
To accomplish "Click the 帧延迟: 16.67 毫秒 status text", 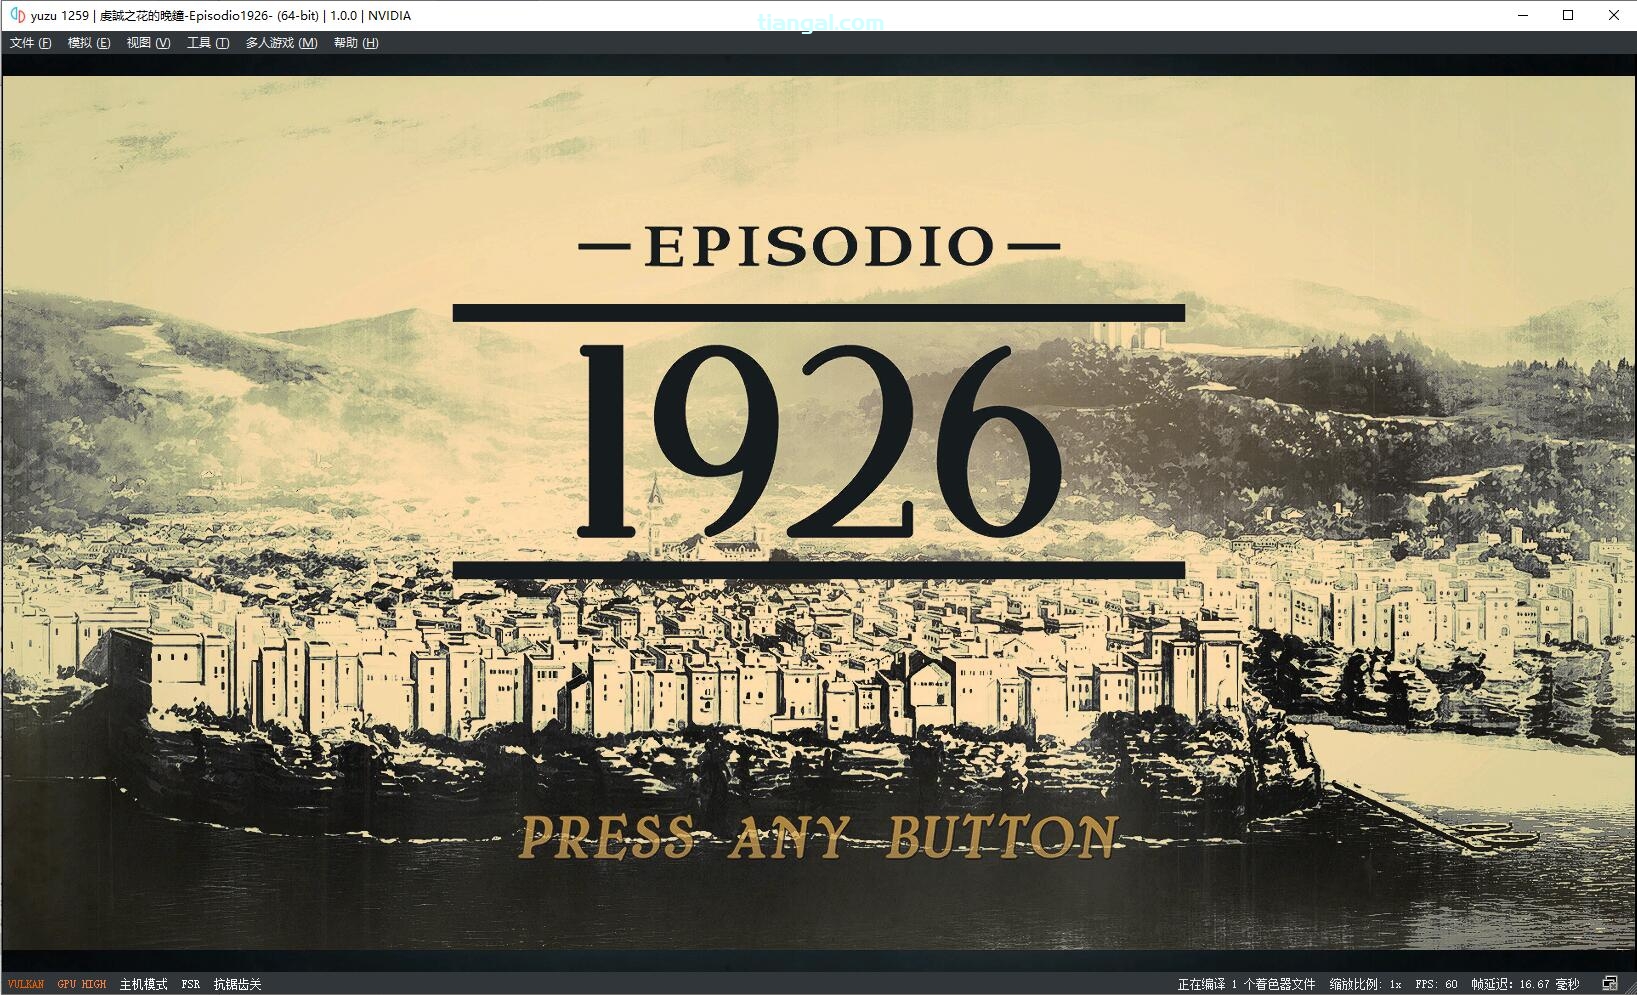I will point(1525,984).
